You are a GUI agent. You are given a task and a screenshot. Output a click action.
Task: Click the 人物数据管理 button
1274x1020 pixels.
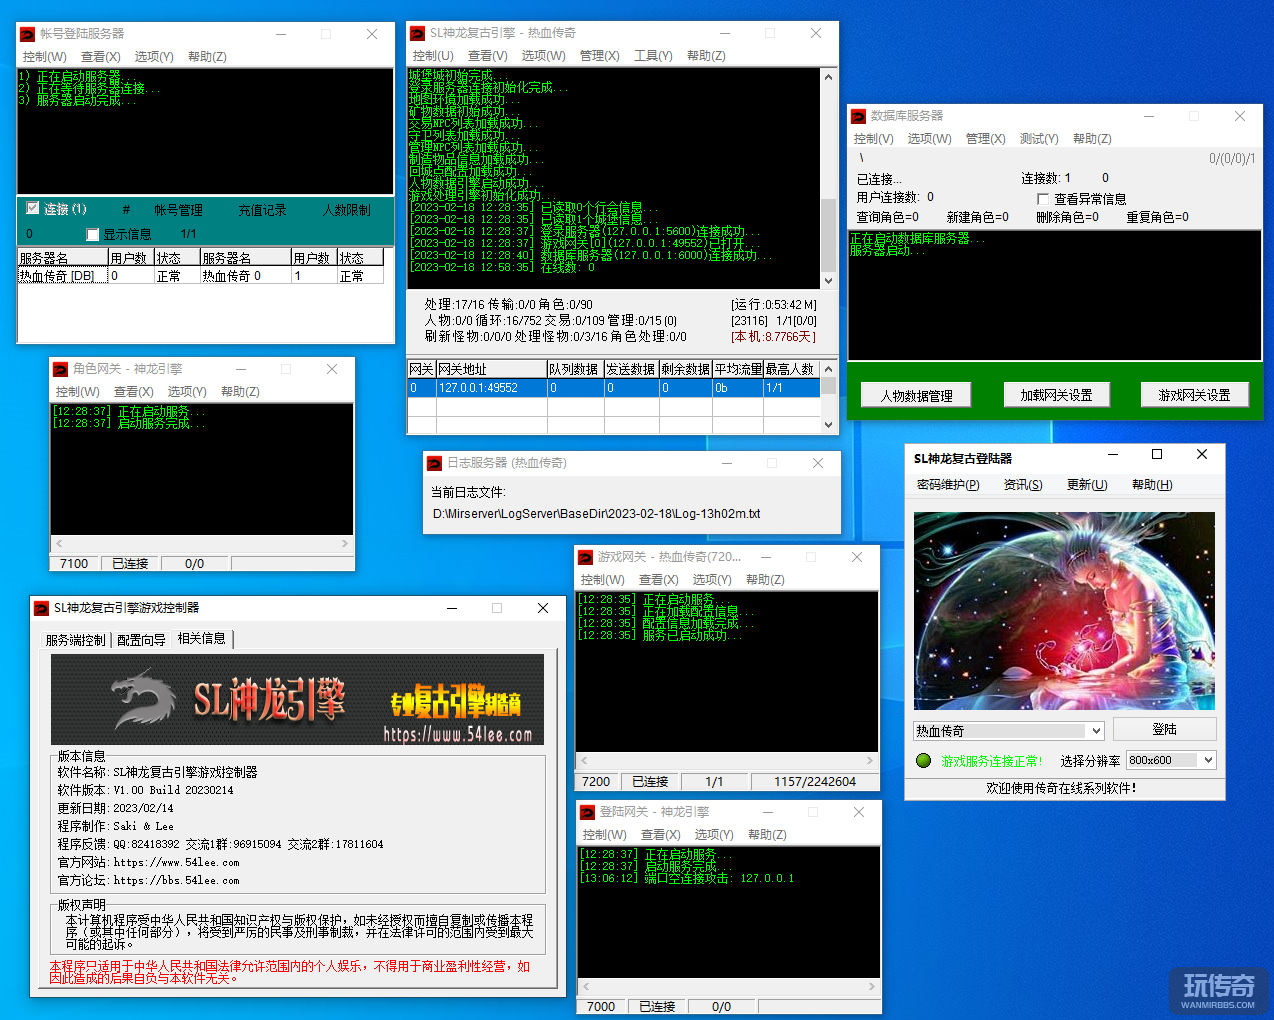[917, 396]
